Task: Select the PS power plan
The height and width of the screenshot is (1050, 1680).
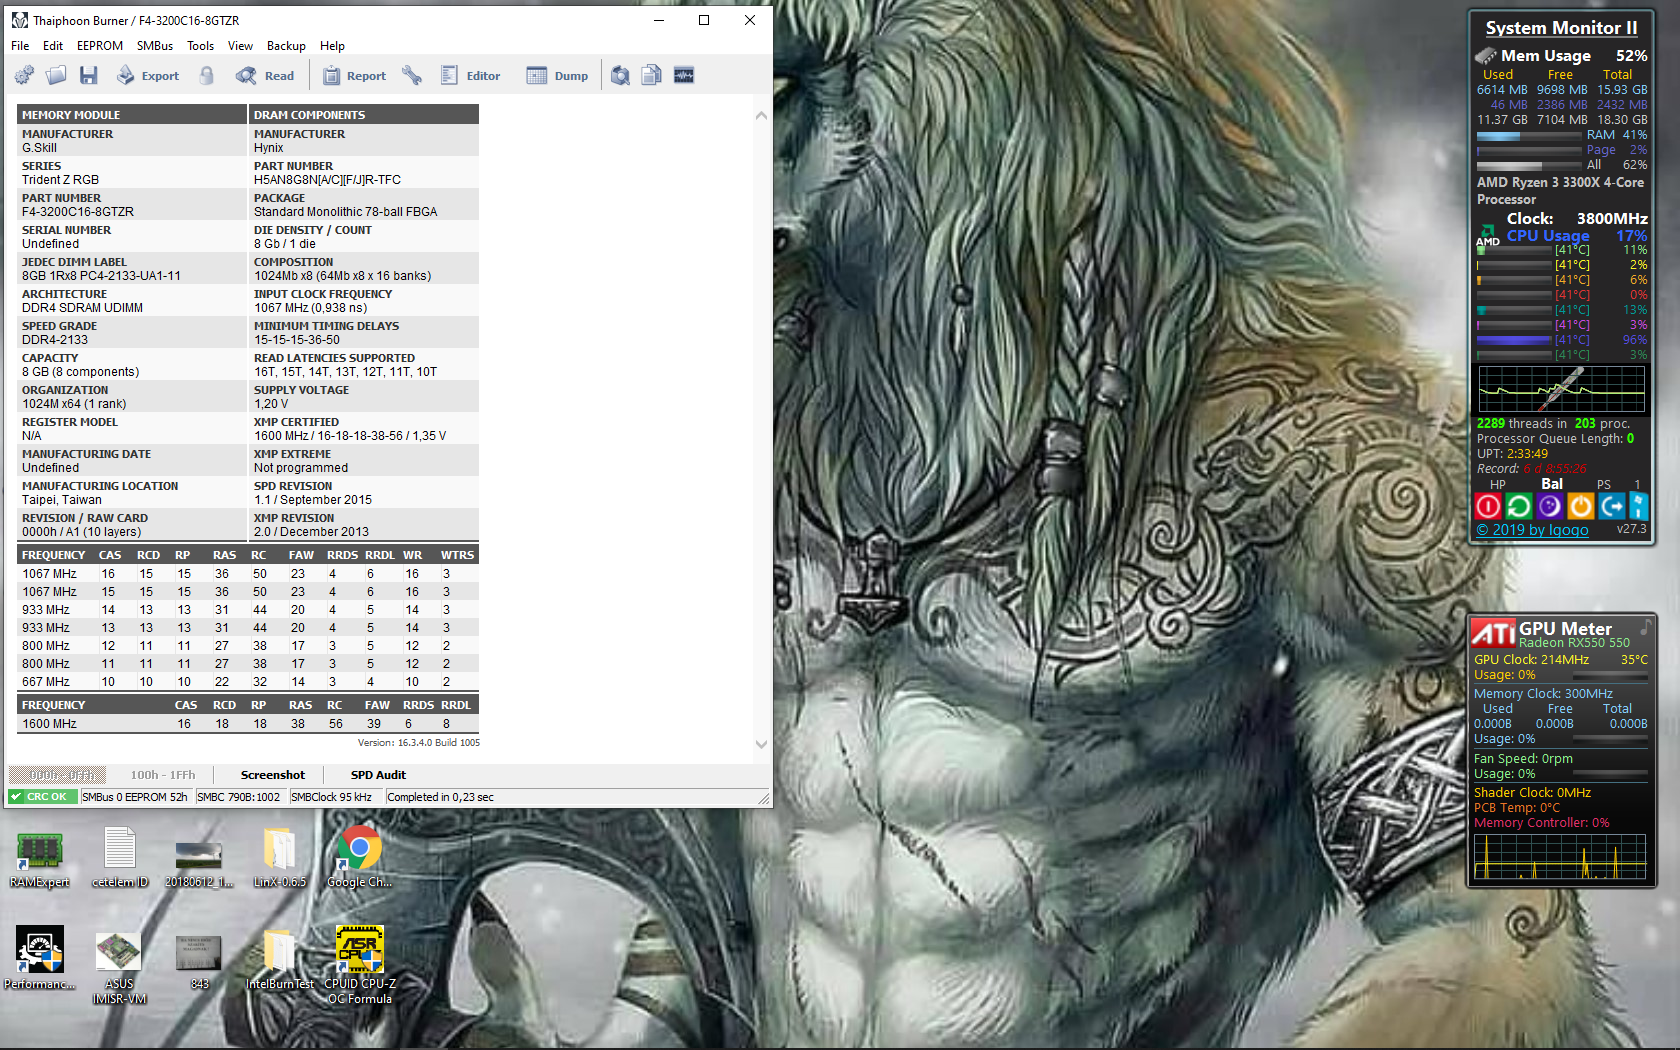Action: (x=1604, y=485)
